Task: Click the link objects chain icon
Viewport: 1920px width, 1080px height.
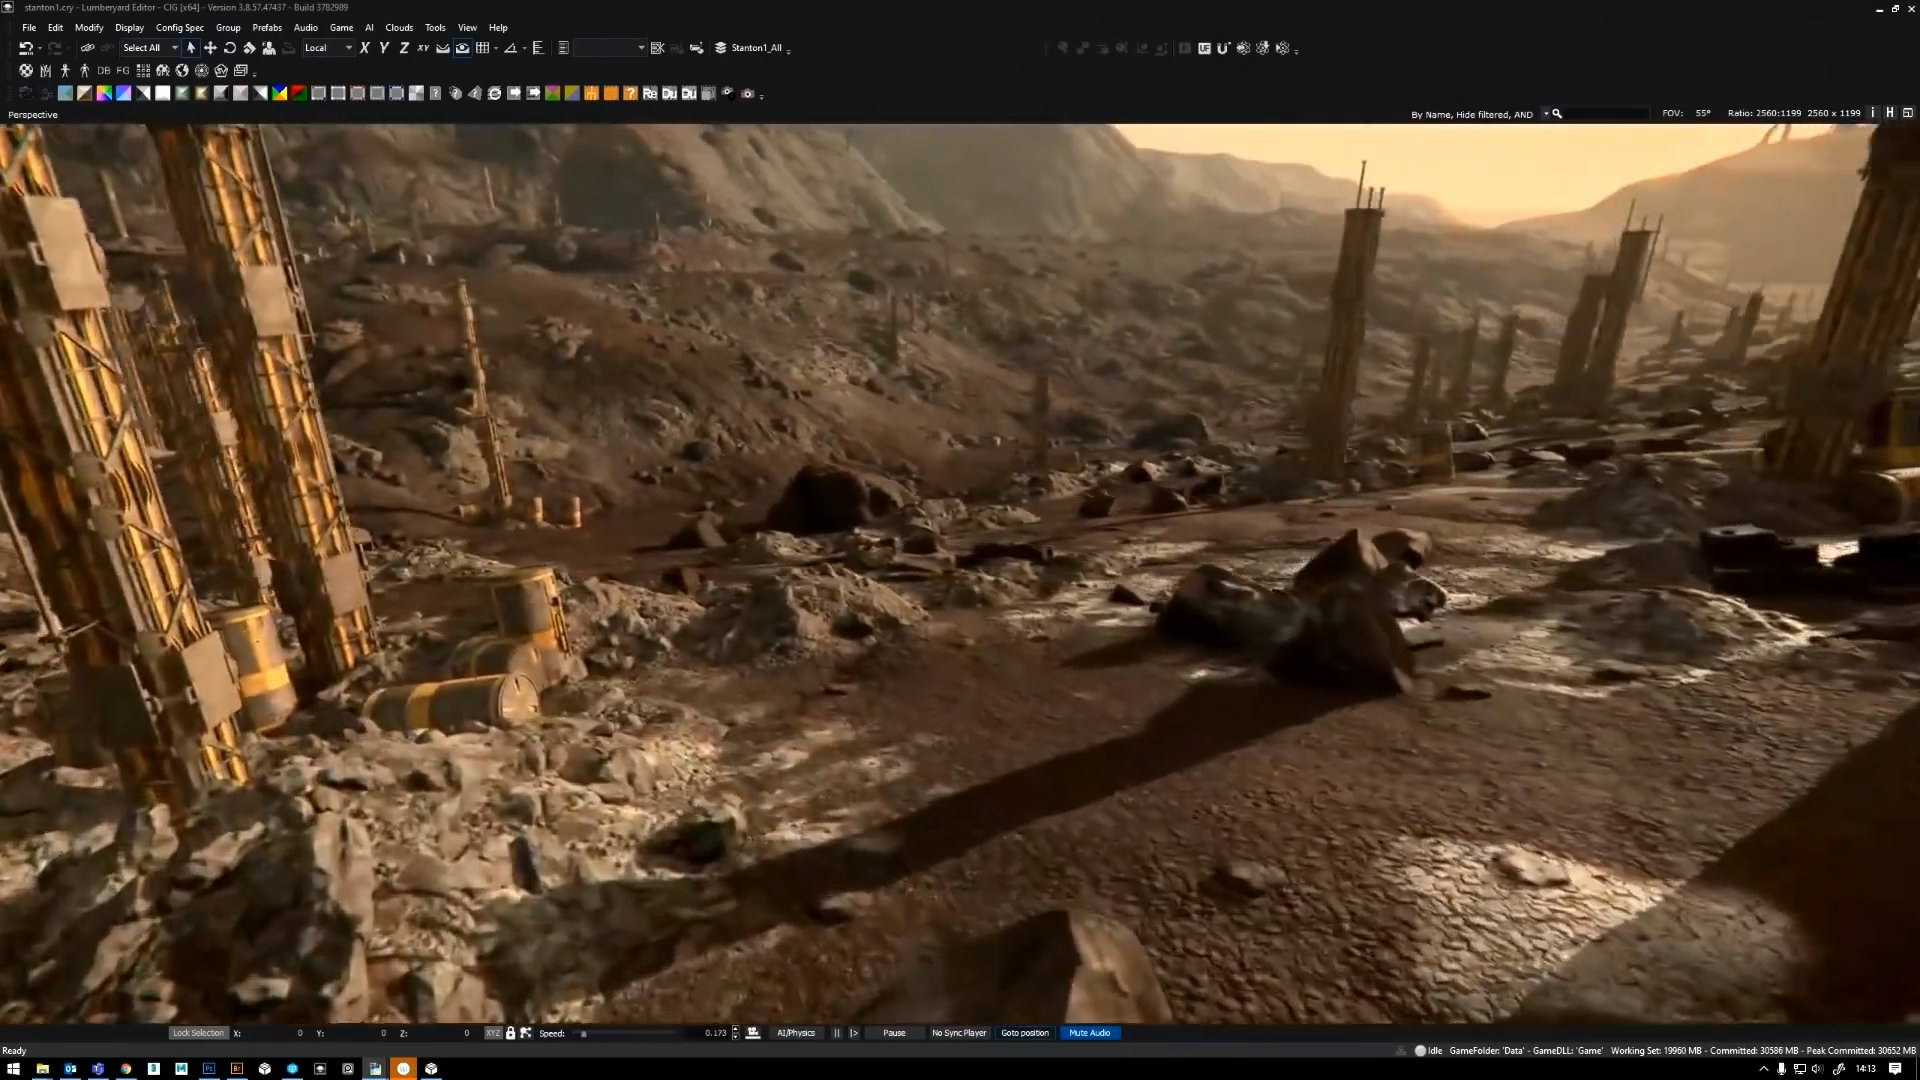Action: coord(87,48)
